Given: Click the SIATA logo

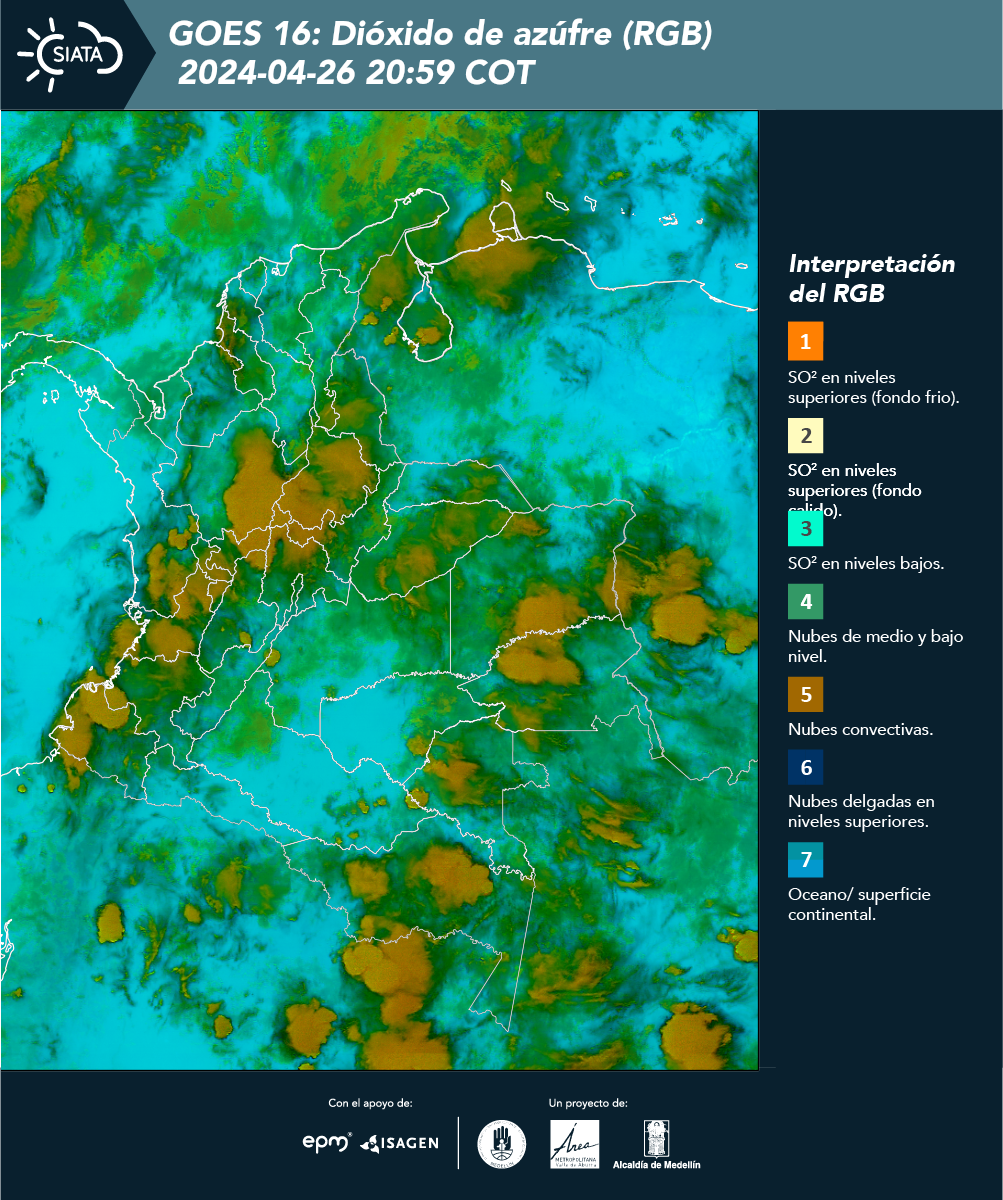Looking at the screenshot, I should coord(70,54).
